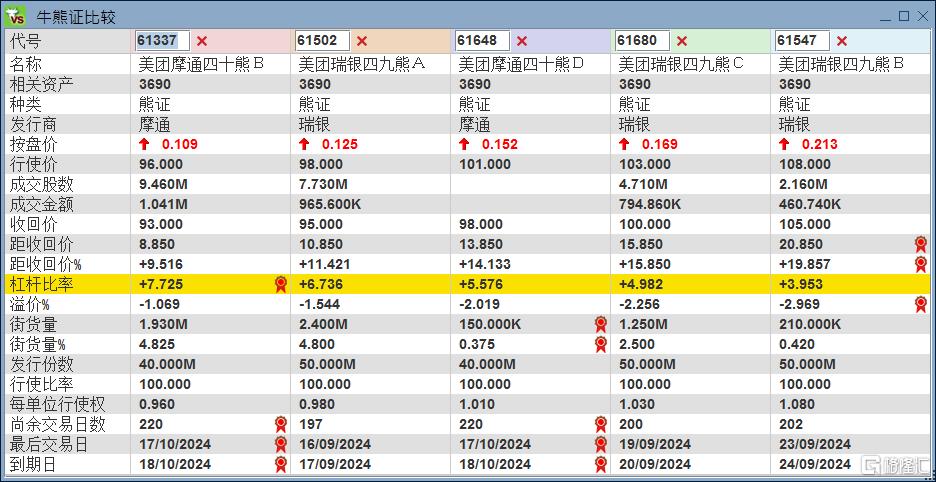Click the red up arrow beside 0.152
Viewport: 936px width, 482px height.
click(464, 144)
